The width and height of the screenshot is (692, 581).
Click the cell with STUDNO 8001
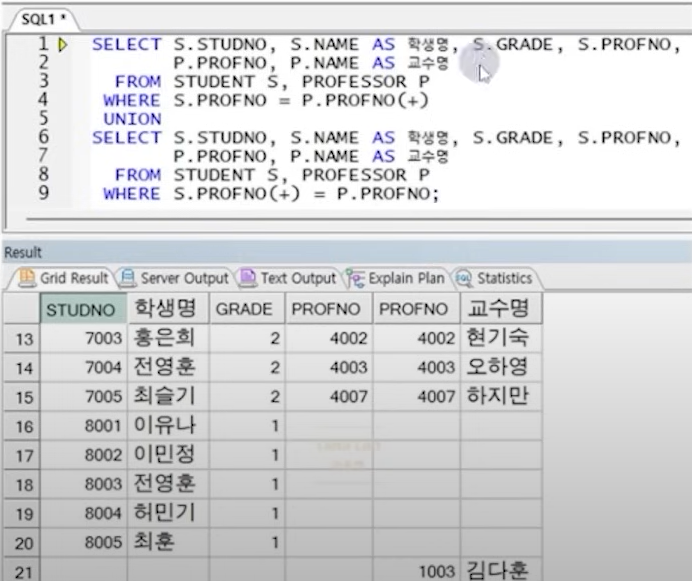83,426
